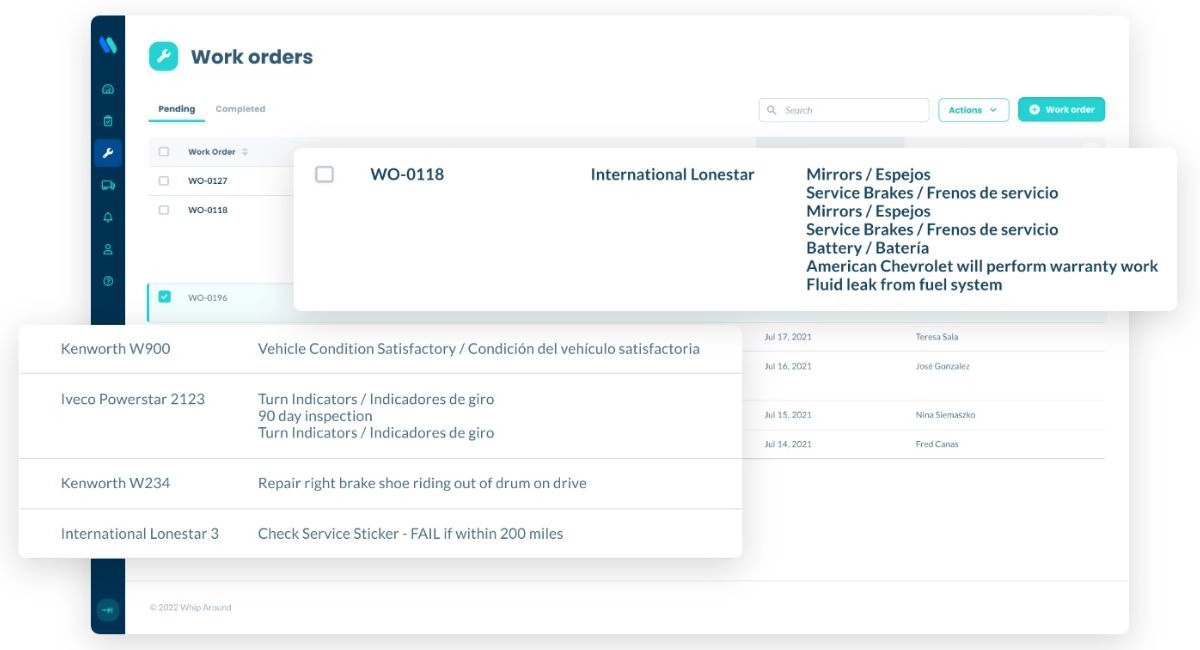Click the add Work order button
The width and height of the screenshot is (1200, 650).
click(x=1061, y=110)
